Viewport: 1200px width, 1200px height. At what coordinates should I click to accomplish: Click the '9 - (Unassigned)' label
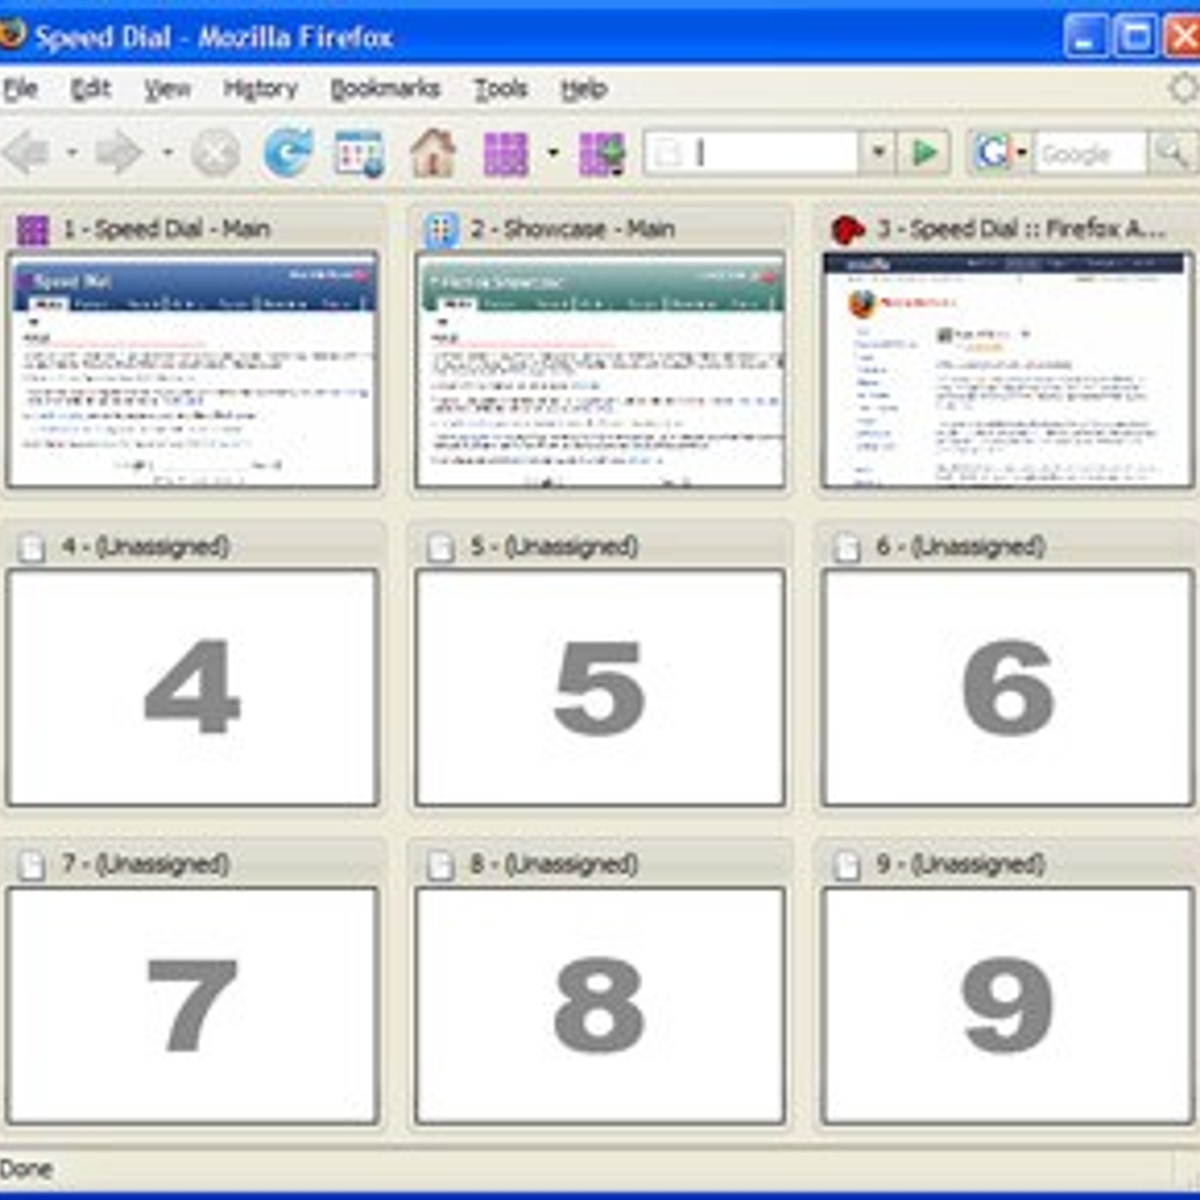(961, 863)
